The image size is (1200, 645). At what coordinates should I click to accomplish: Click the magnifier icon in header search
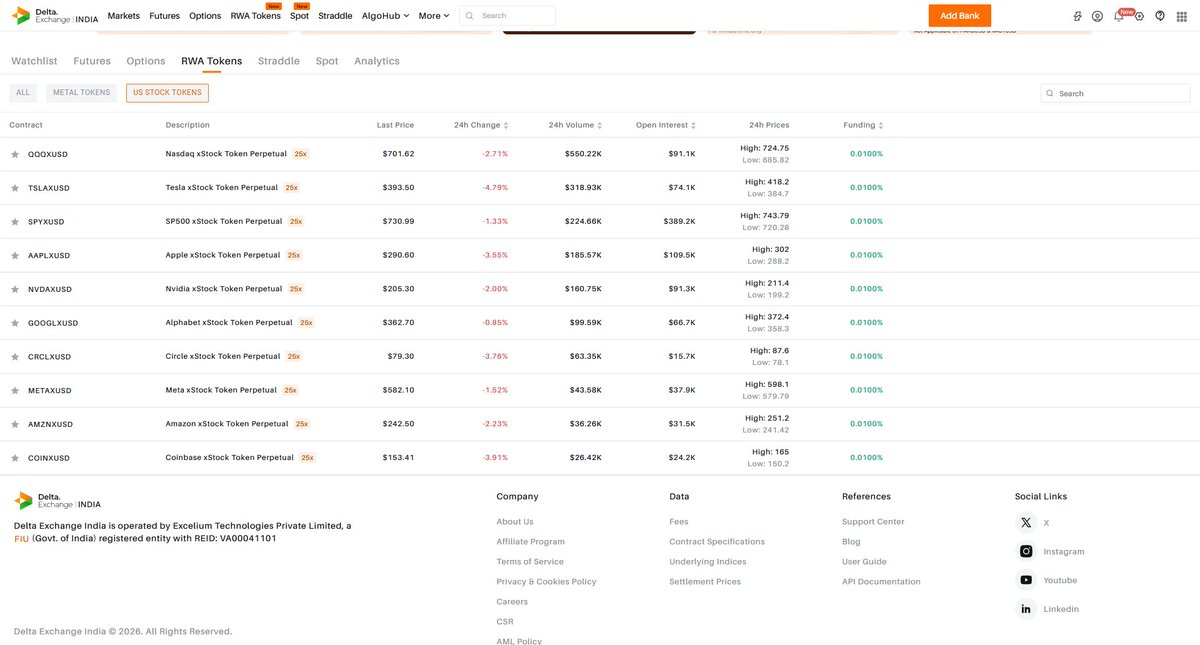(469, 16)
